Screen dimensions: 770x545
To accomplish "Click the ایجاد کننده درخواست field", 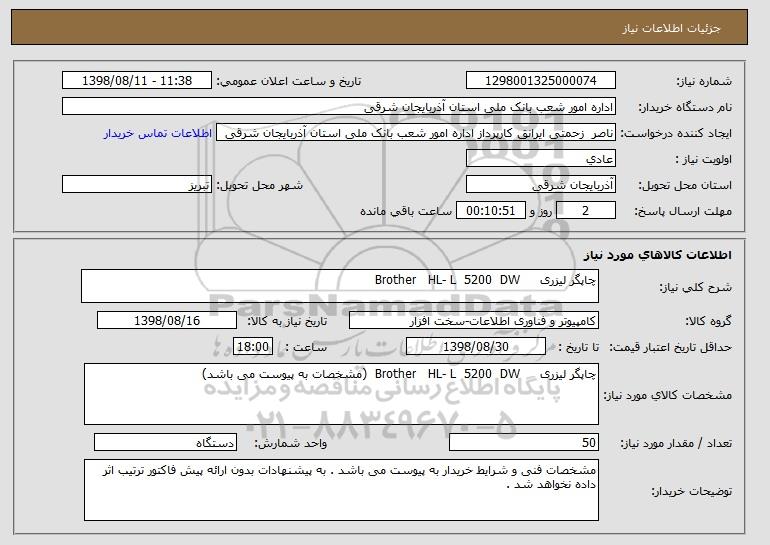I will (x=416, y=133).
